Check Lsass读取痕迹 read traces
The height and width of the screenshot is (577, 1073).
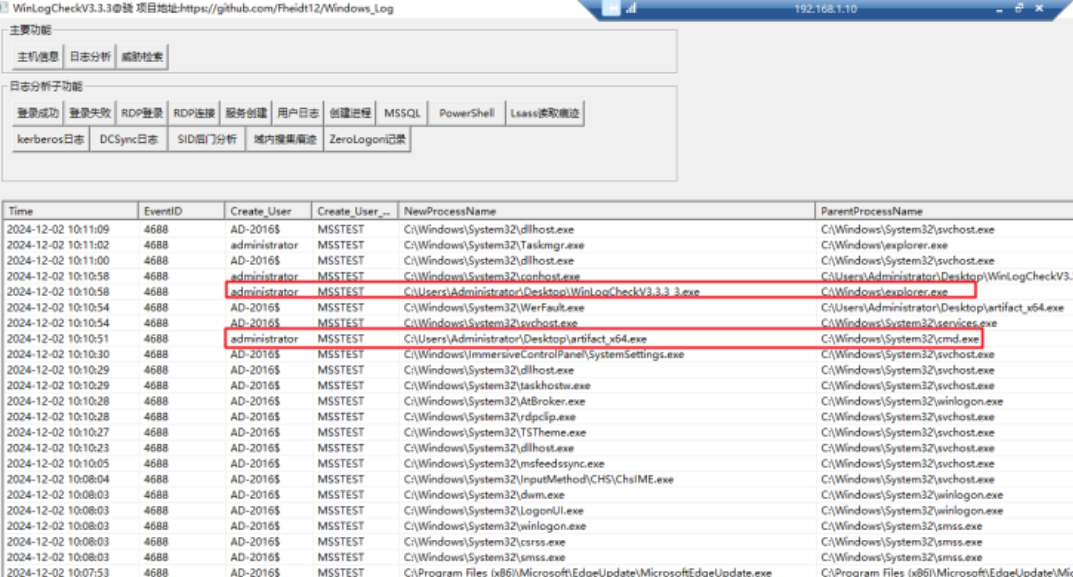545,113
